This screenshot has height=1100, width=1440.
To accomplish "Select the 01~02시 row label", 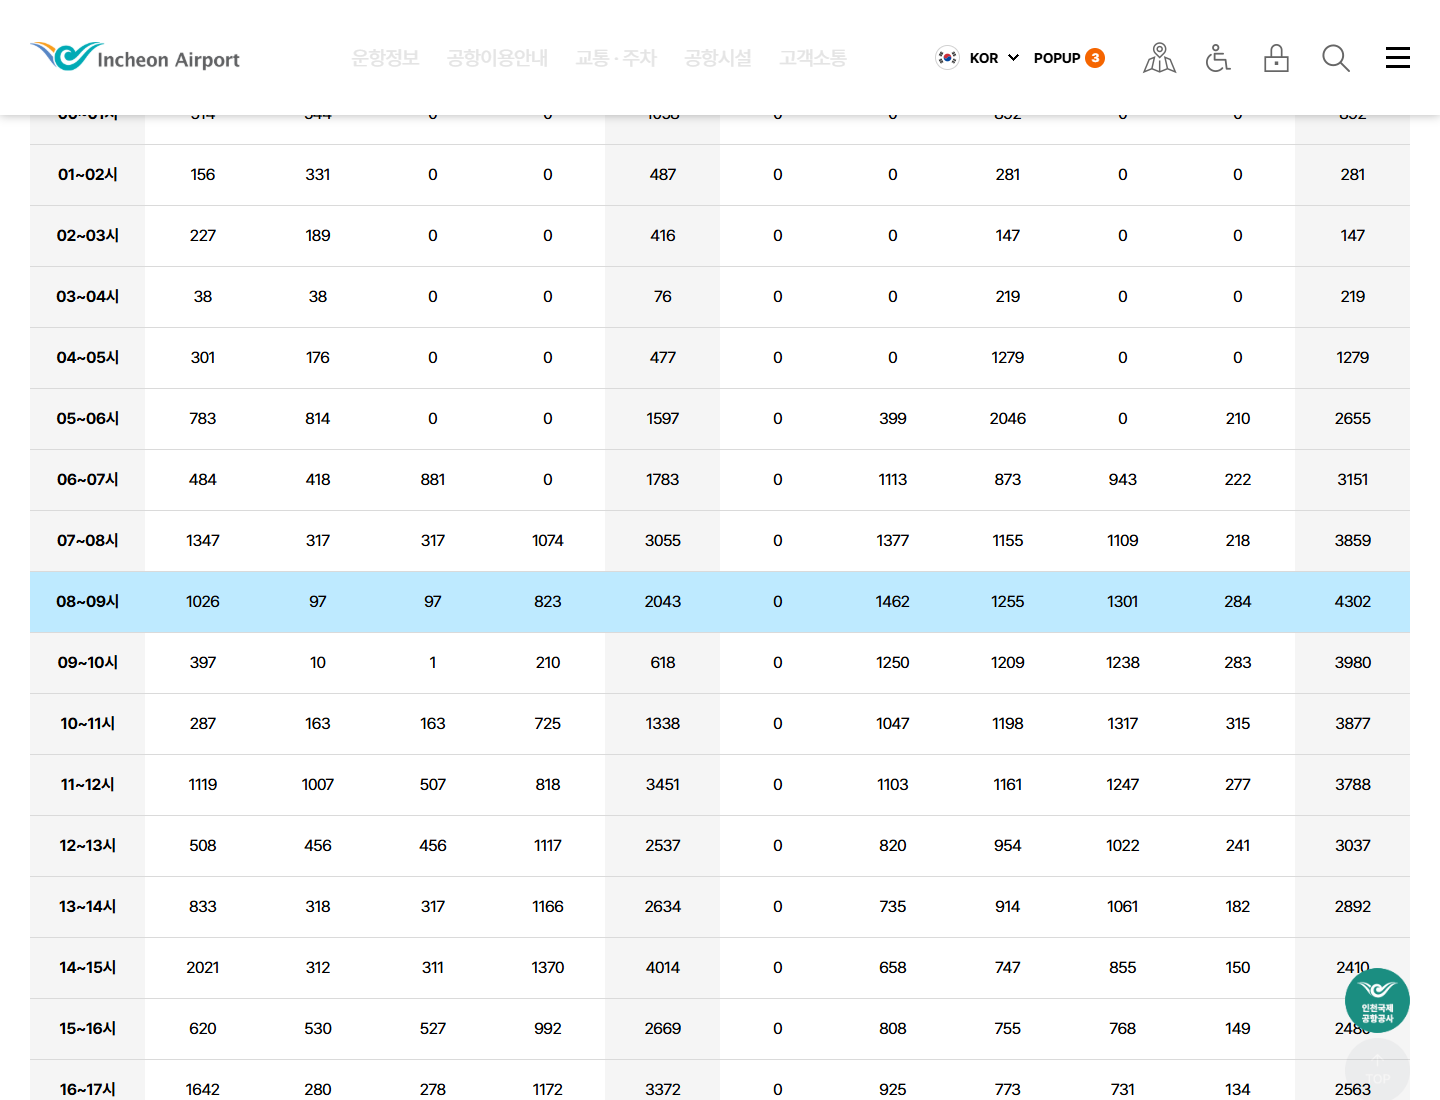I will 88,175.
